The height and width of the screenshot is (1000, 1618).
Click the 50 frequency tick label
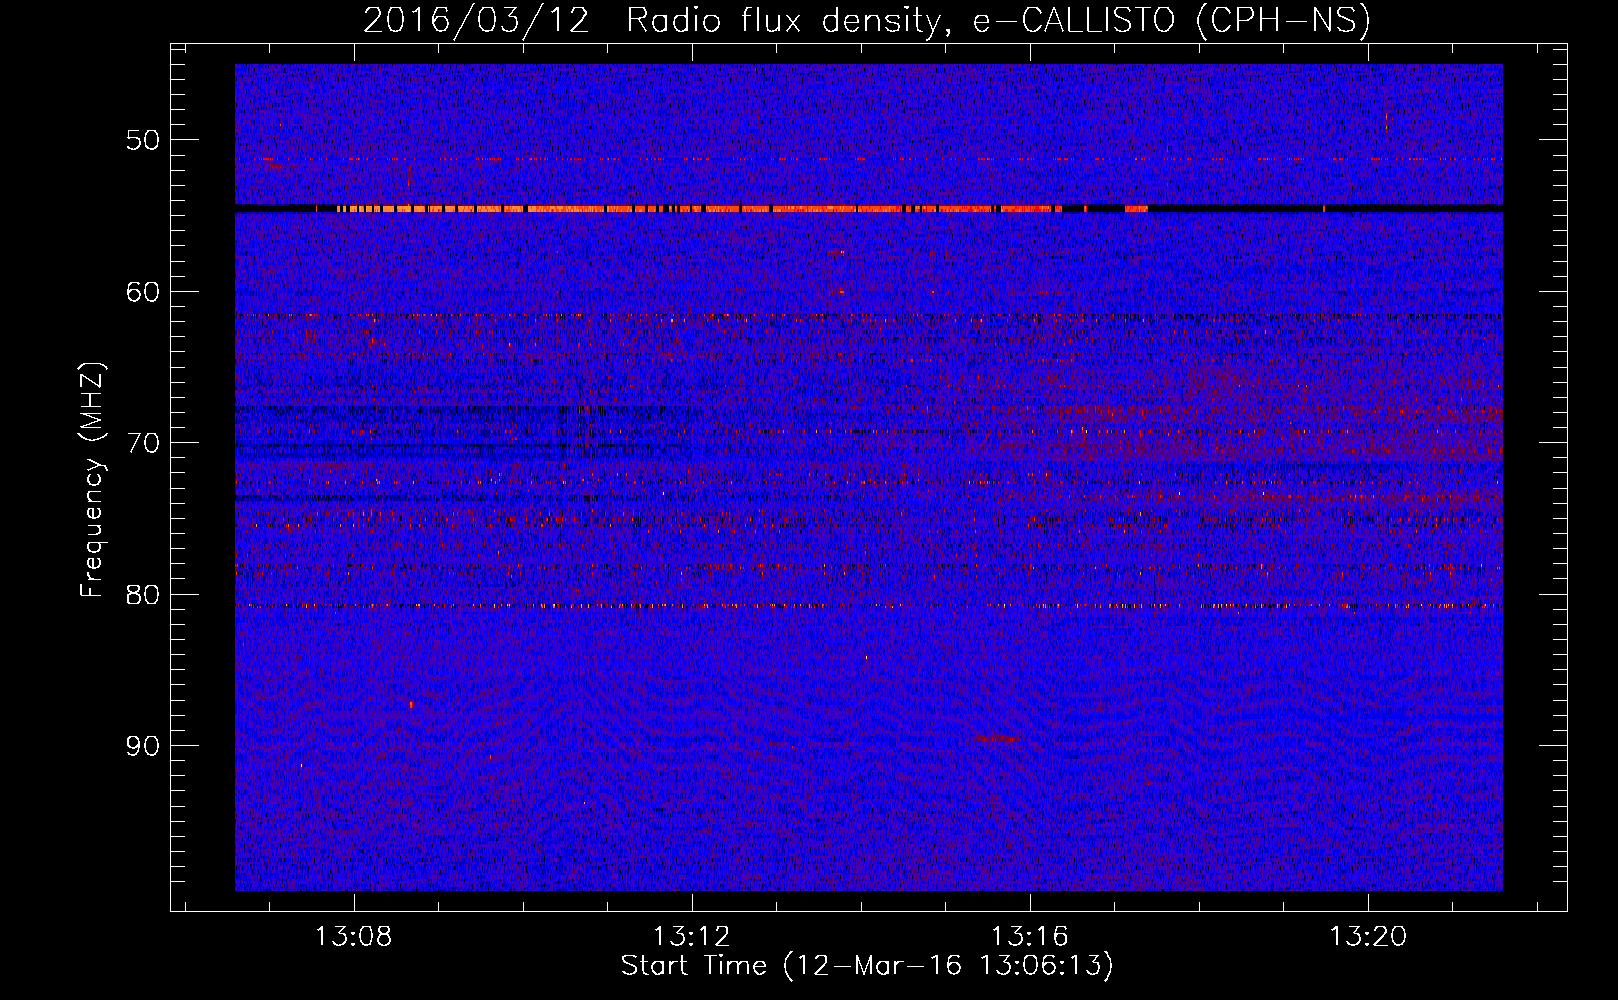143,140
